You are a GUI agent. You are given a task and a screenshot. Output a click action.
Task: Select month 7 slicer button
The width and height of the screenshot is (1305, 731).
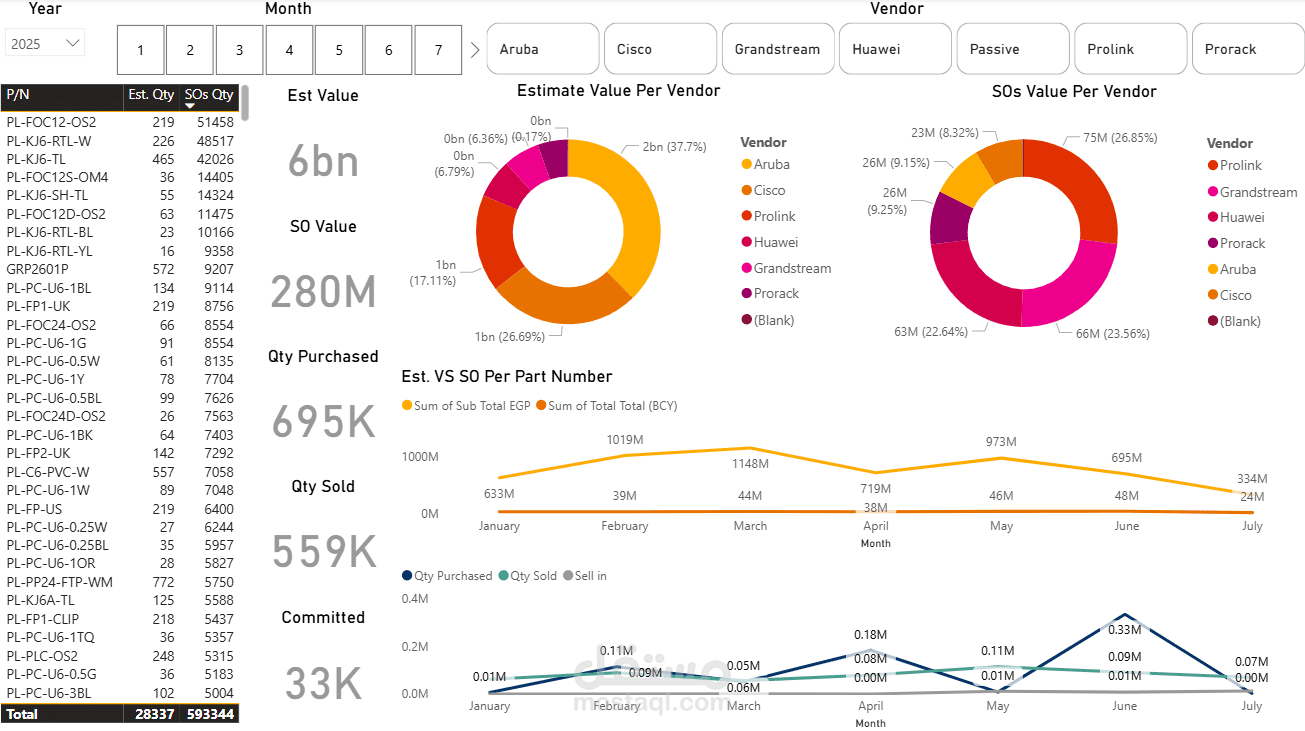tap(439, 50)
